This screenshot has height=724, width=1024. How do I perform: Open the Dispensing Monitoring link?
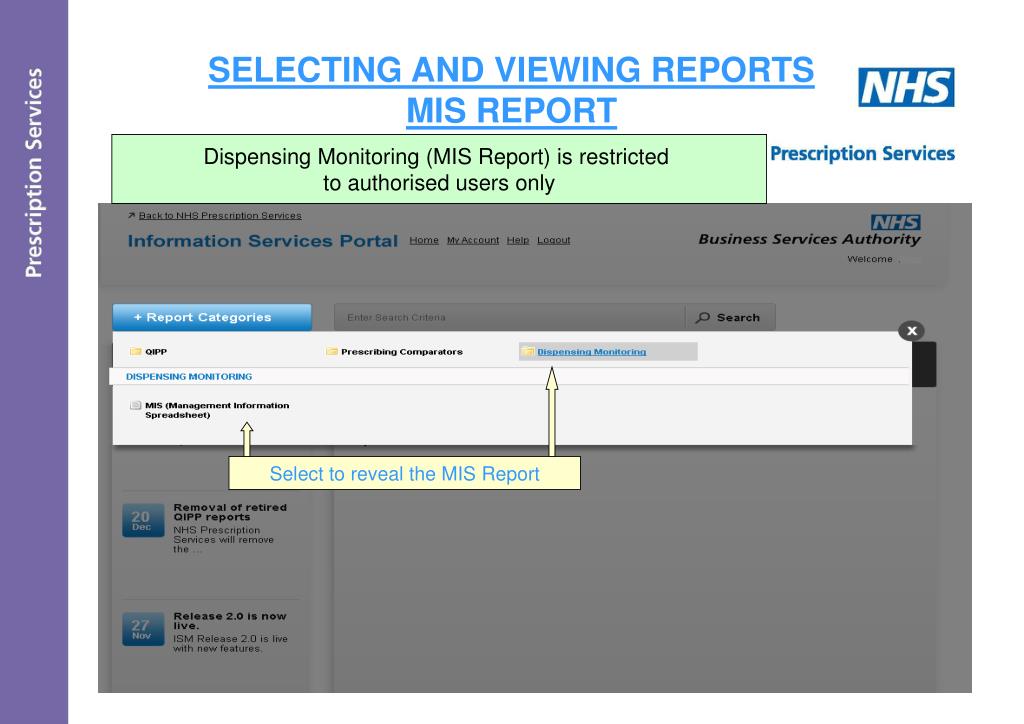pyautogui.click(x=592, y=352)
